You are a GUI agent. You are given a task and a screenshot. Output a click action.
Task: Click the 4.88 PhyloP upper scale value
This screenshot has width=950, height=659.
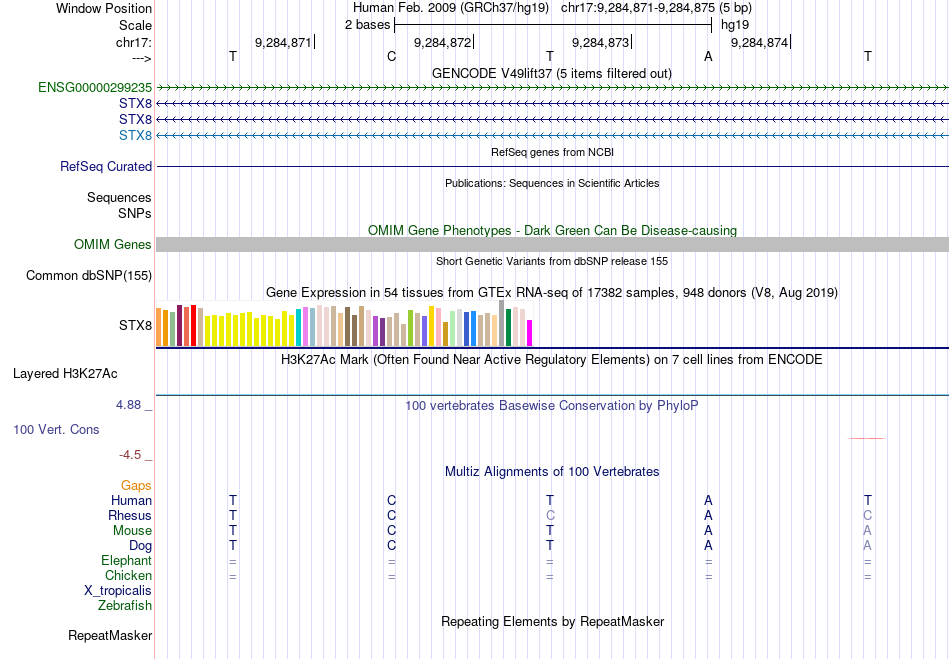click(x=128, y=405)
